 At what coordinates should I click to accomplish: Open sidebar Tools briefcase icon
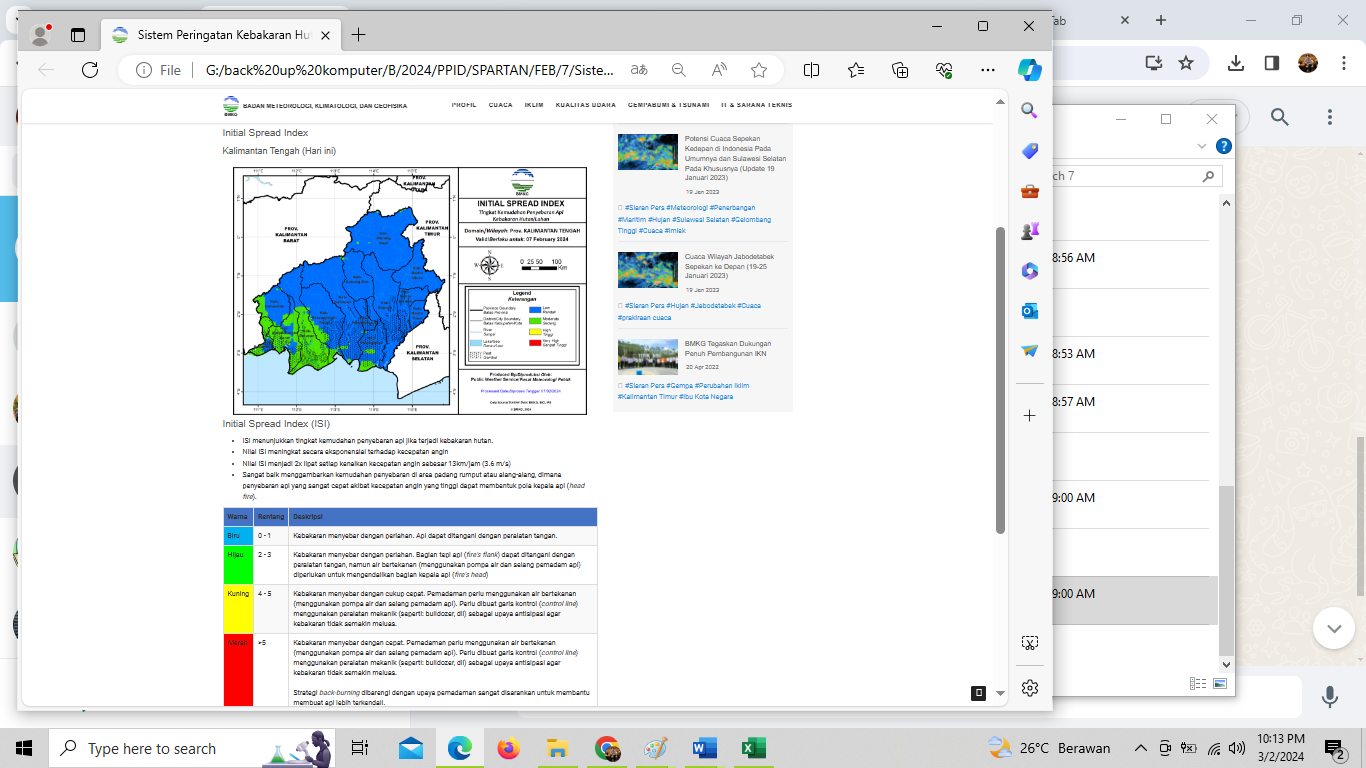1030,191
